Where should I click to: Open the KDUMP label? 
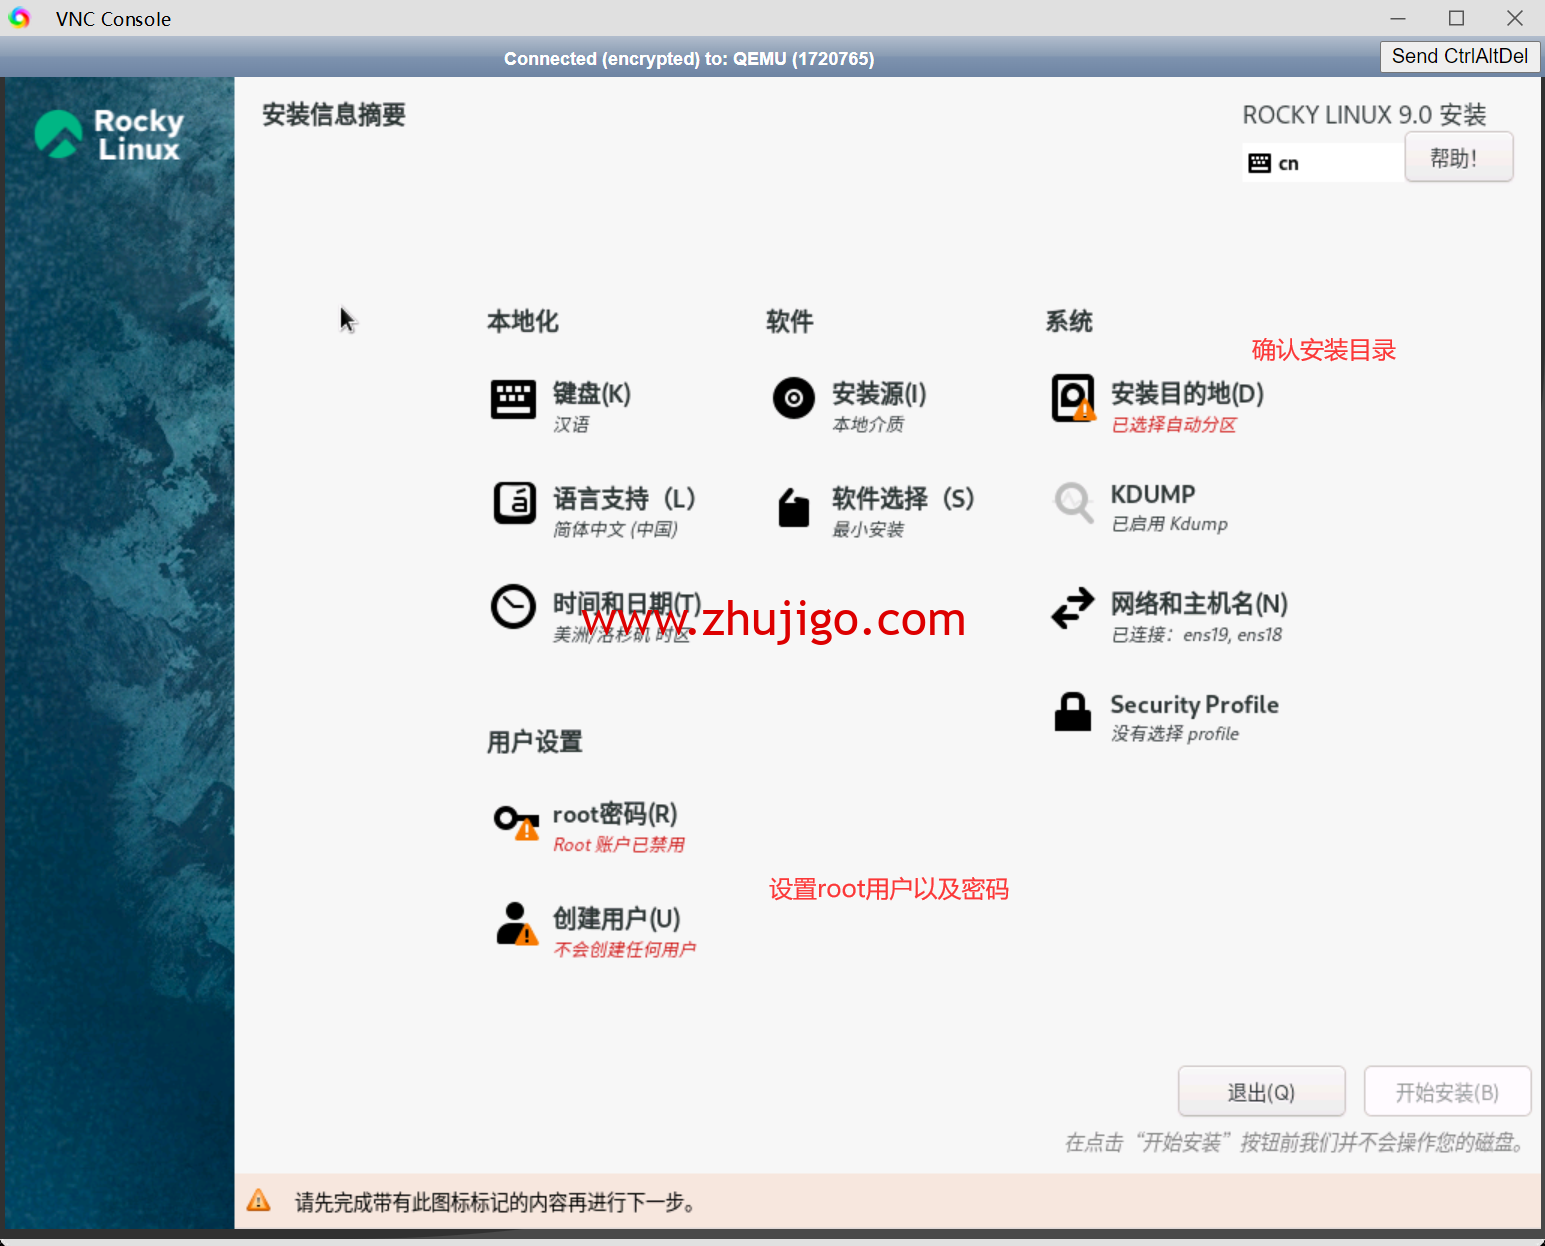[x=1153, y=495]
